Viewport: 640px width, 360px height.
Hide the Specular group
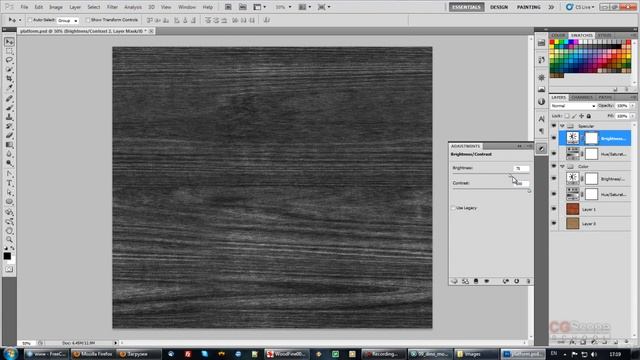click(x=554, y=126)
